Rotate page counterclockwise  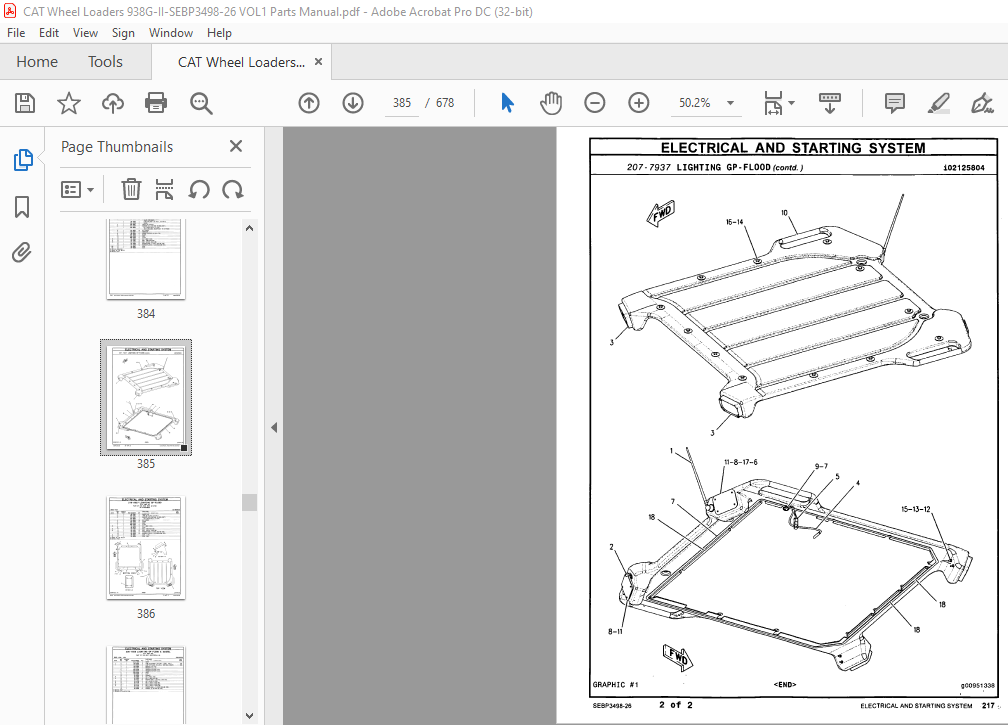(199, 190)
